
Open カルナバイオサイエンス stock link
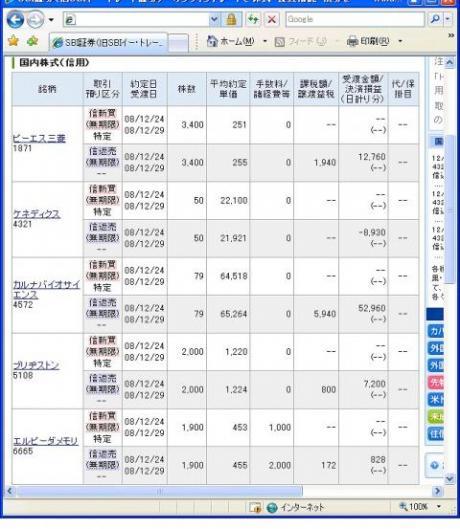click(x=46, y=289)
